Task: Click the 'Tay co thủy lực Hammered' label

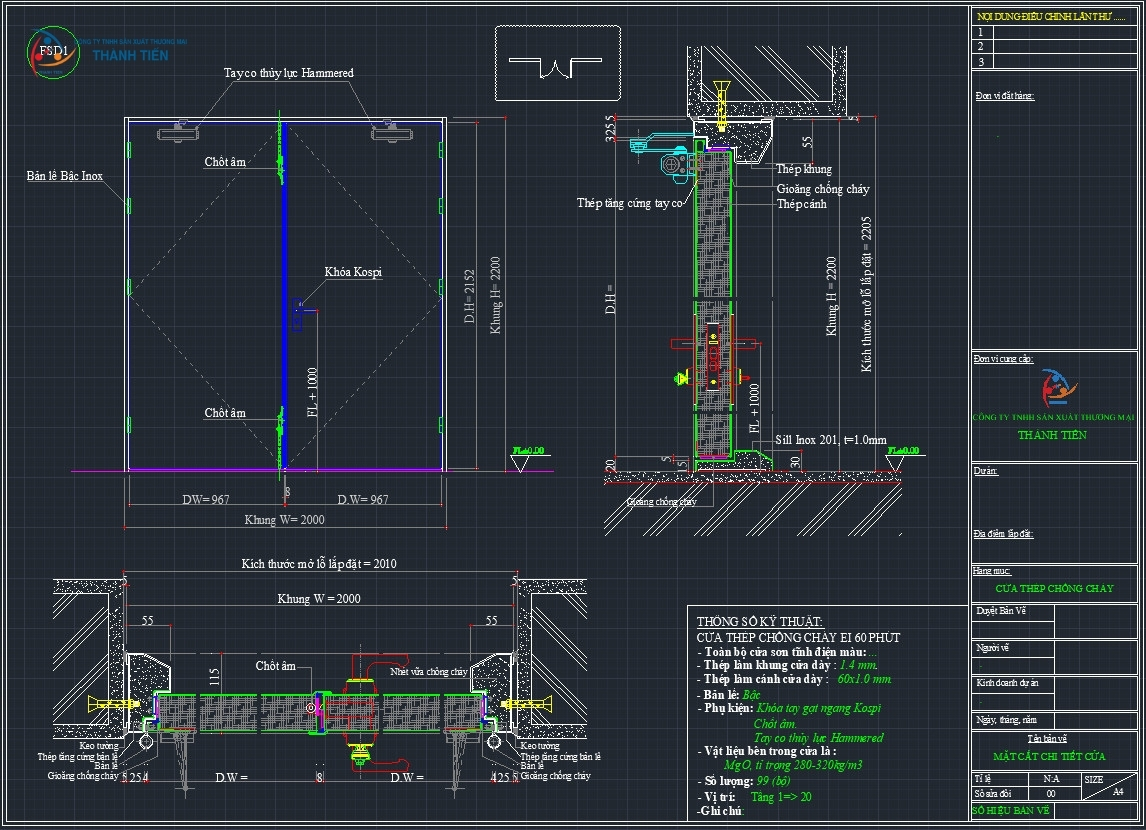Action: click(x=288, y=73)
